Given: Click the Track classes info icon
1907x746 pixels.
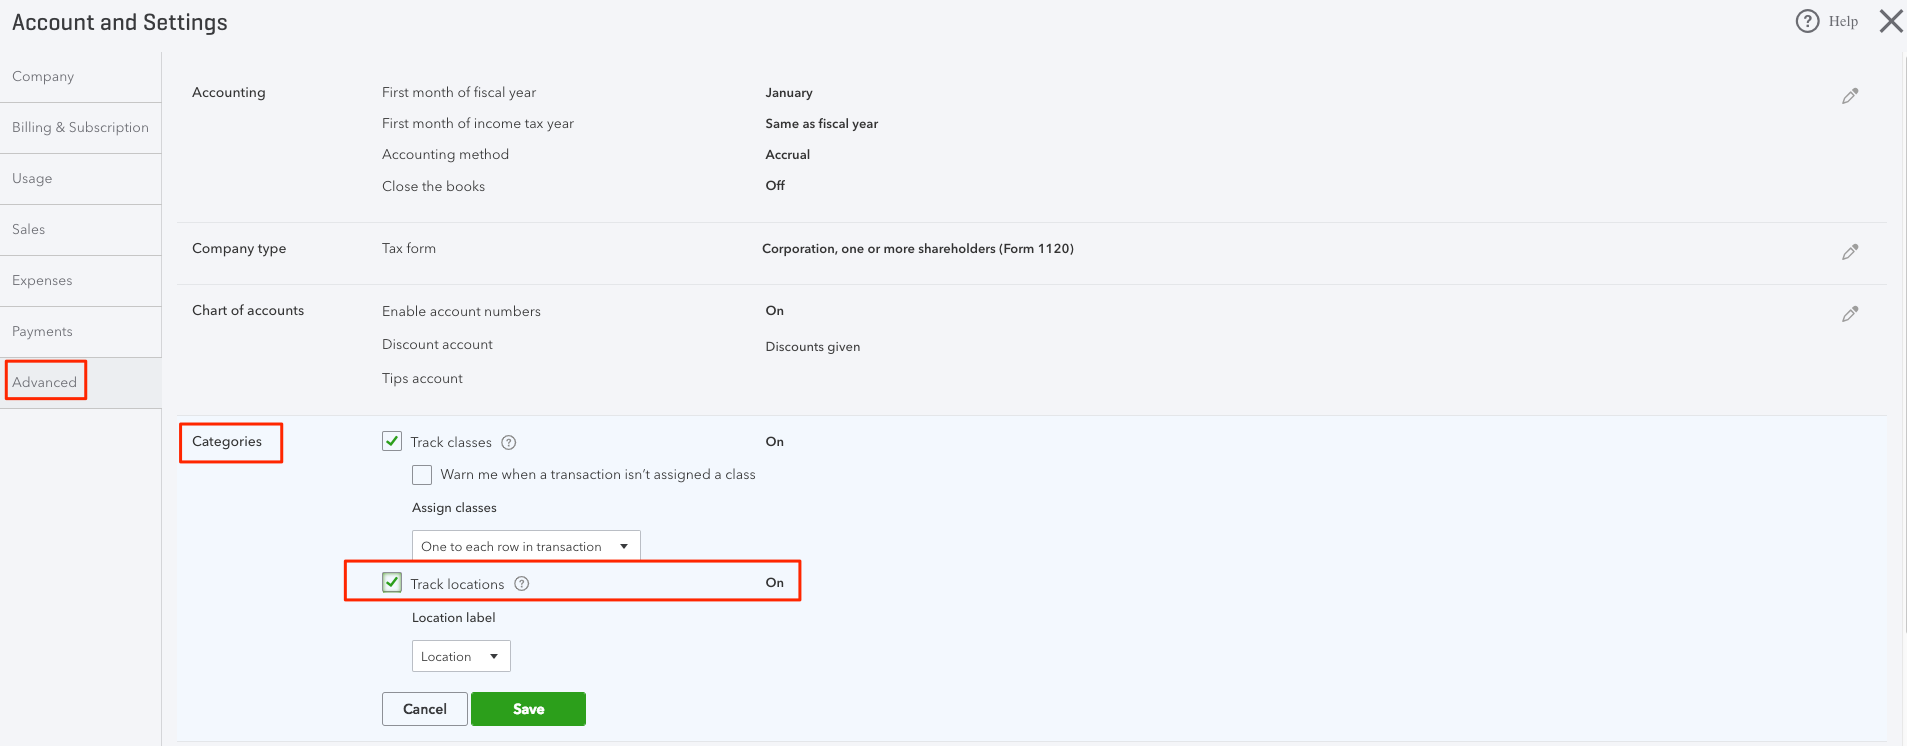Looking at the screenshot, I should 508,442.
